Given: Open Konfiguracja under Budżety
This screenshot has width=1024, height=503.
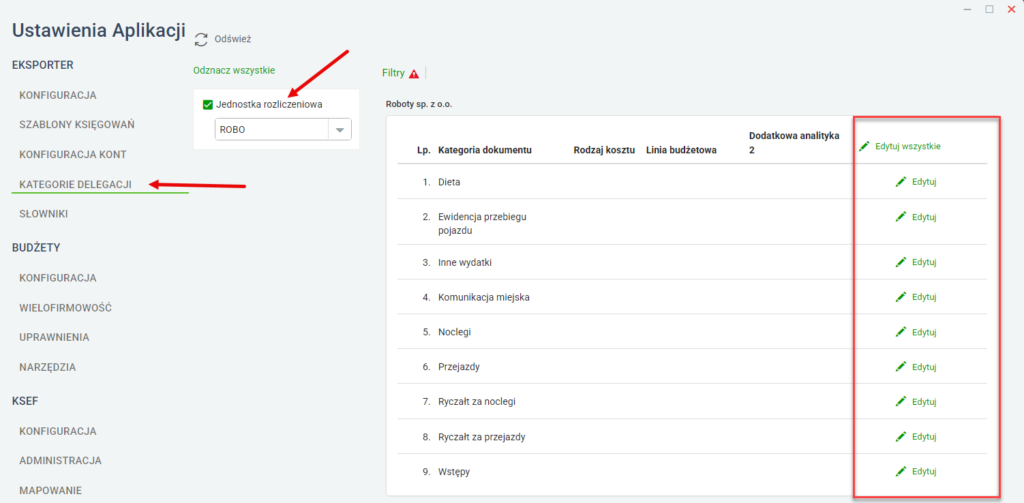Looking at the screenshot, I should point(58,278).
